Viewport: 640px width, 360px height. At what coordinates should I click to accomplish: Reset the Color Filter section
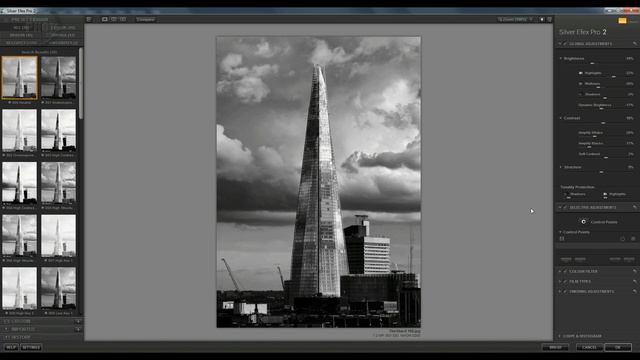coord(635,271)
